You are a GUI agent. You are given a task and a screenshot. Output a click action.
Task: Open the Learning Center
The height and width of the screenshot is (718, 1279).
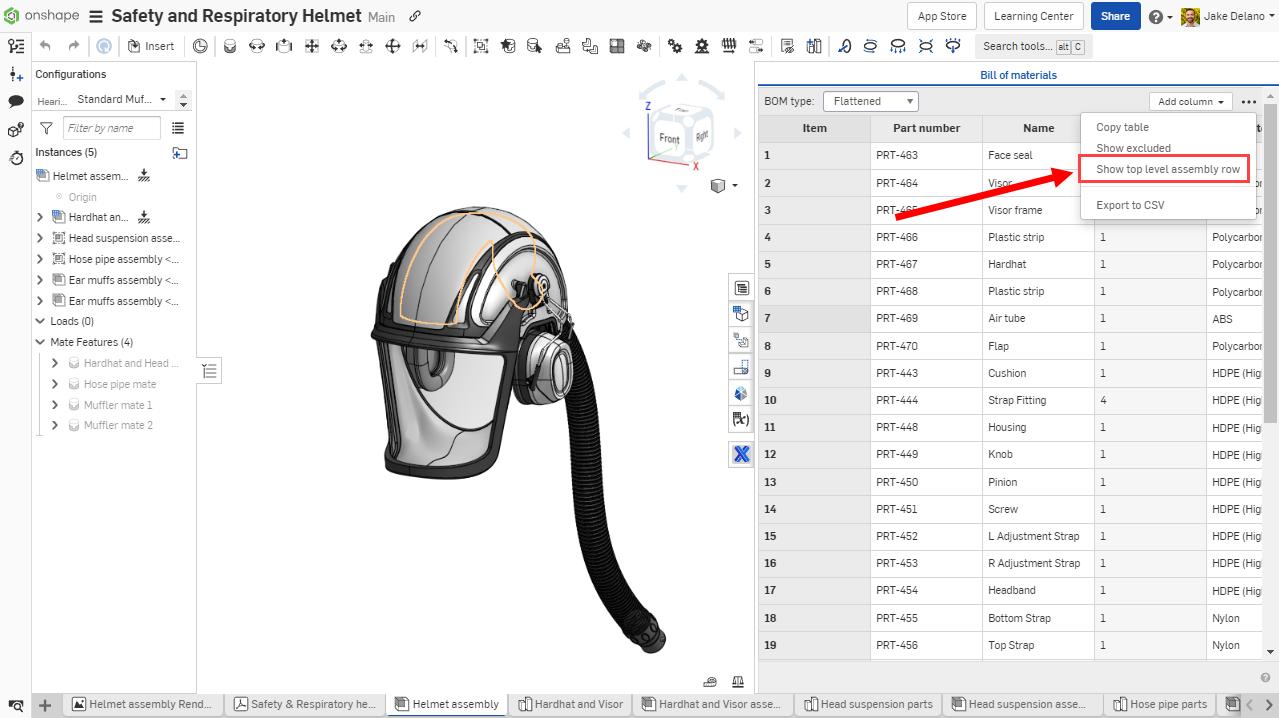click(1033, 16)
